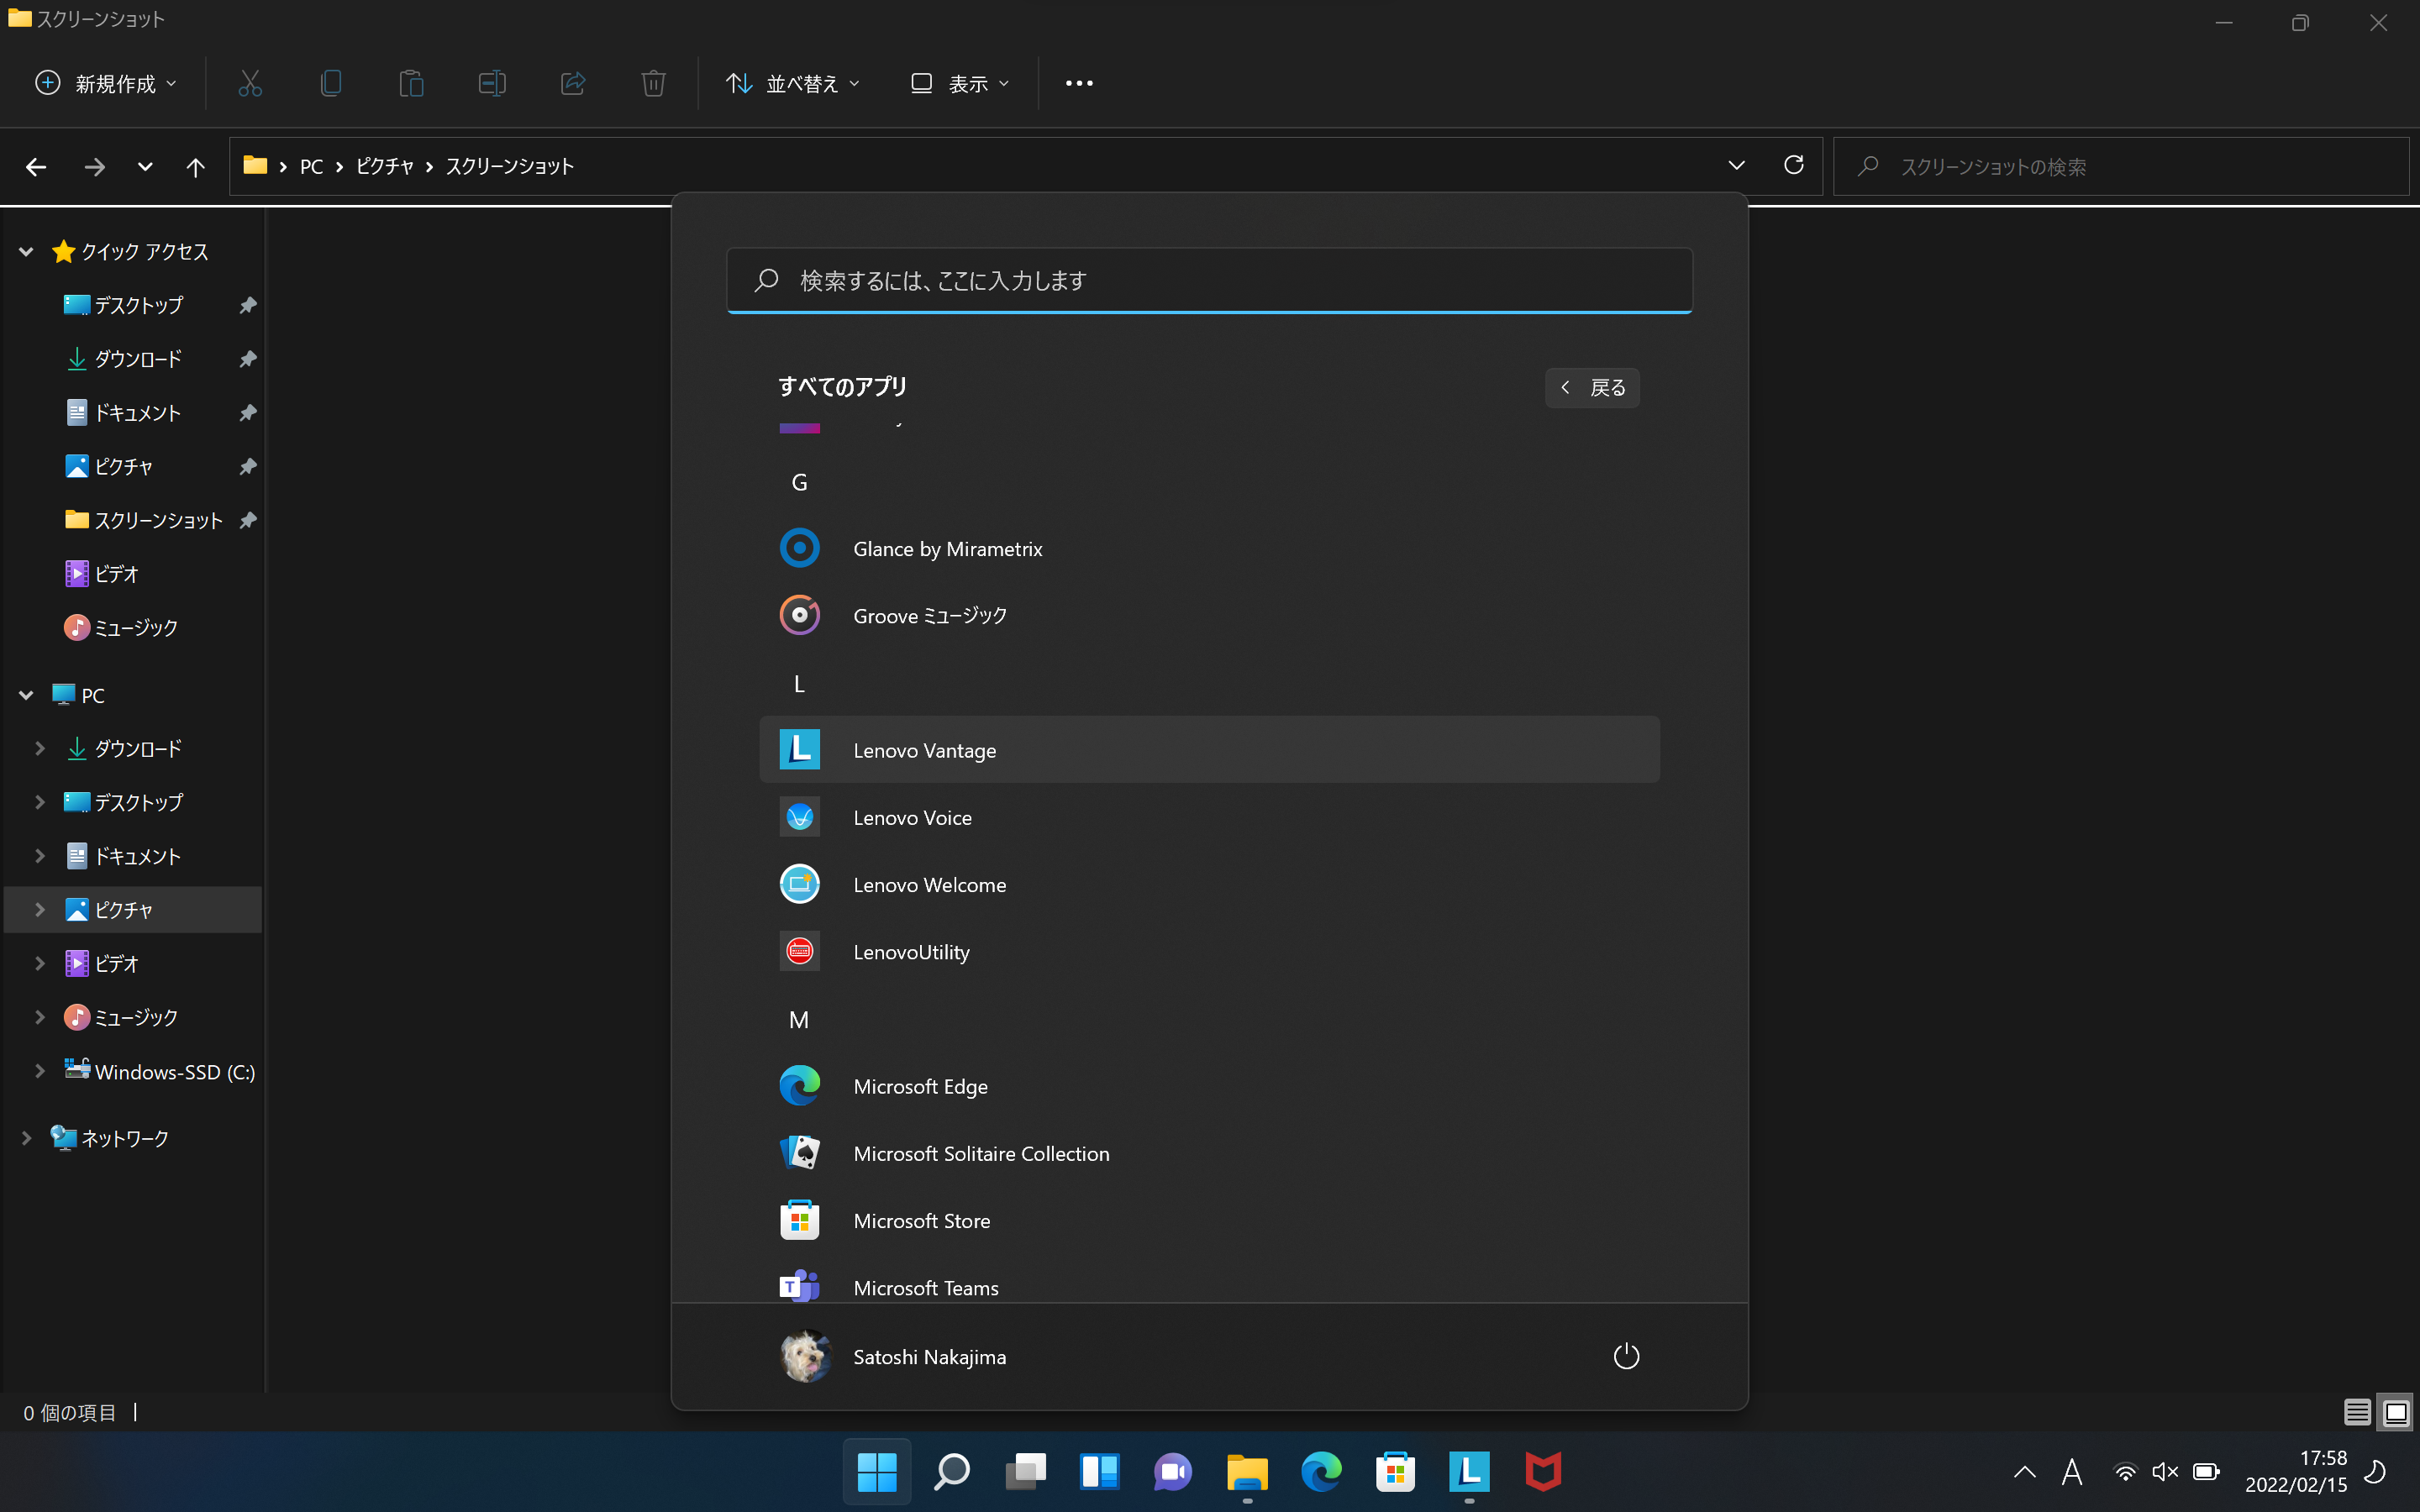
Task: Click ピクチャ in the address breadcrumb
Action: point(385,167)
